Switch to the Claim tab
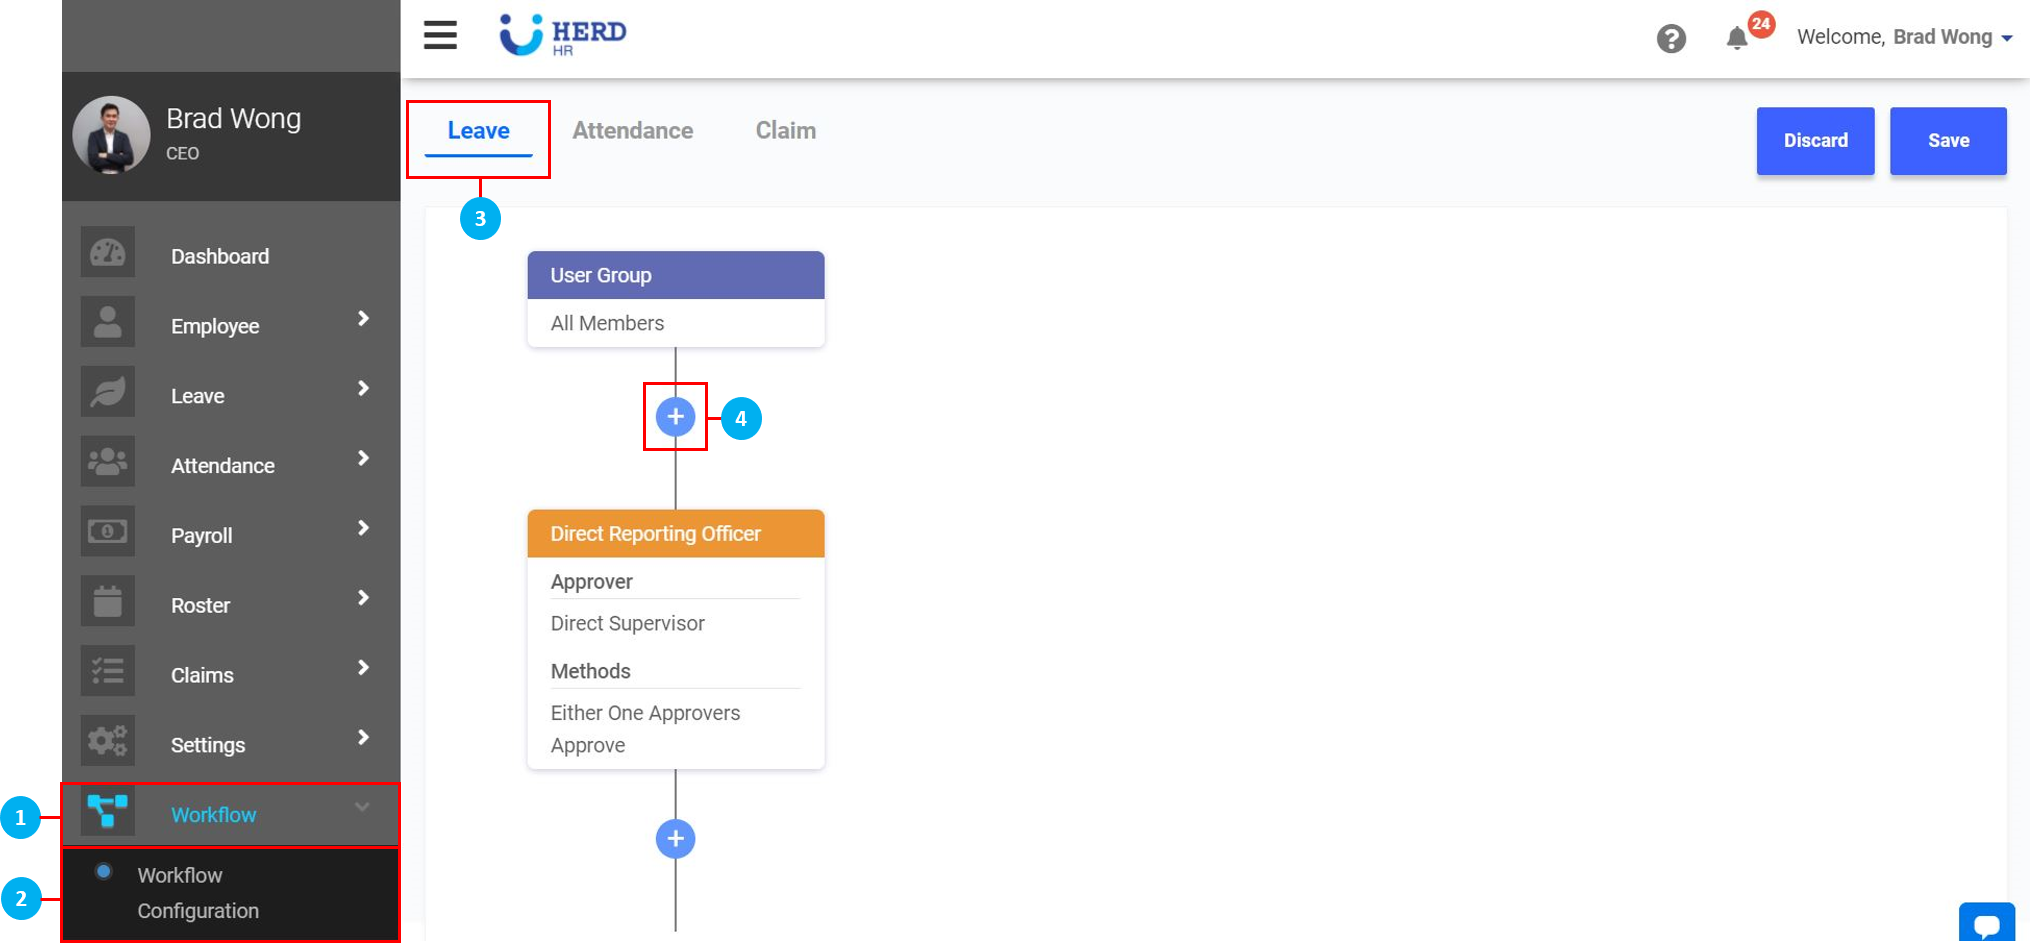This screenshot has height=943, width=2030. coord(785,131)
